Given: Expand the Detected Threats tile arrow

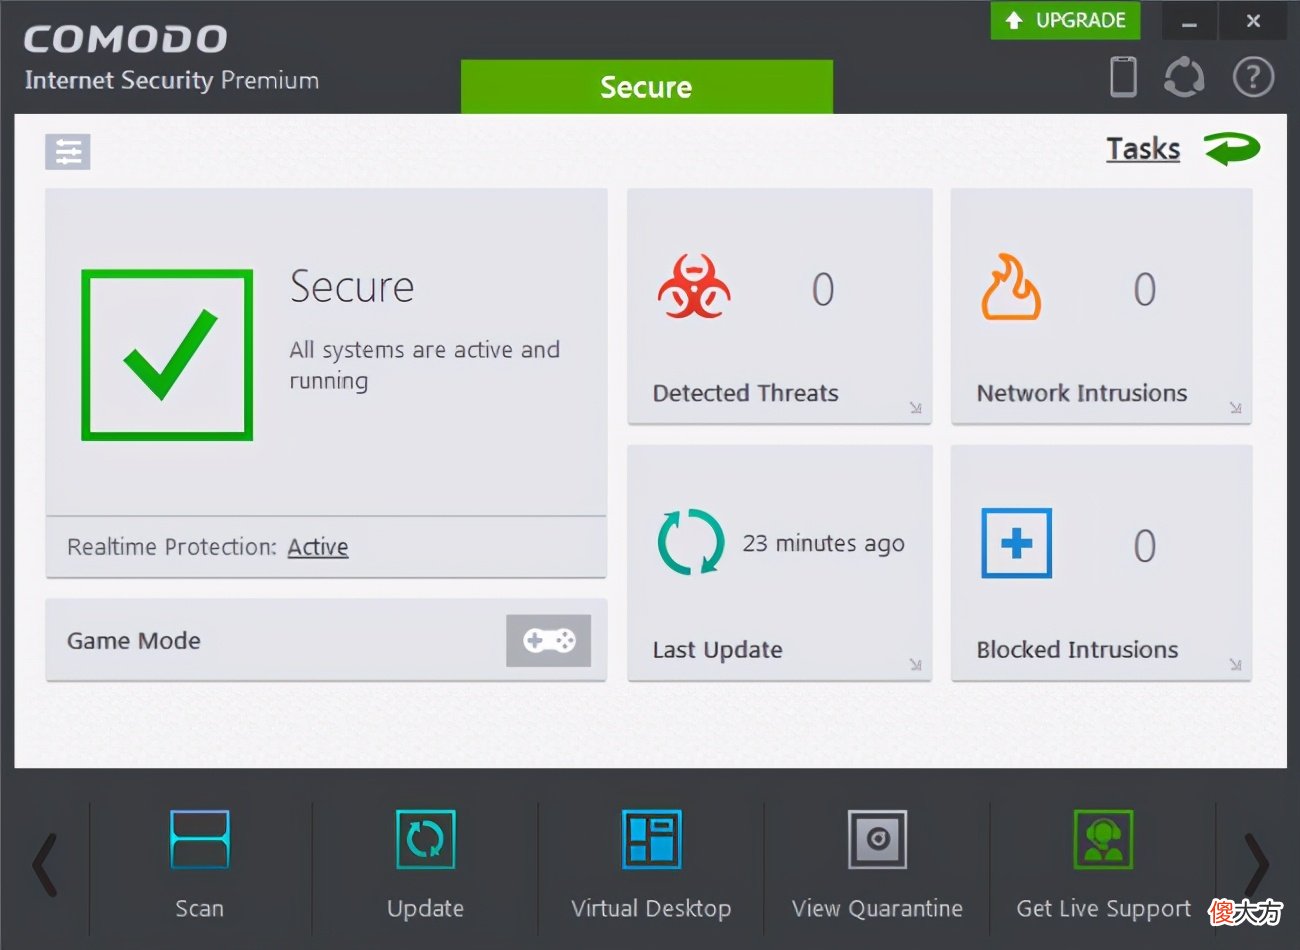Looking at the screenshot, I should click(915, 407).
